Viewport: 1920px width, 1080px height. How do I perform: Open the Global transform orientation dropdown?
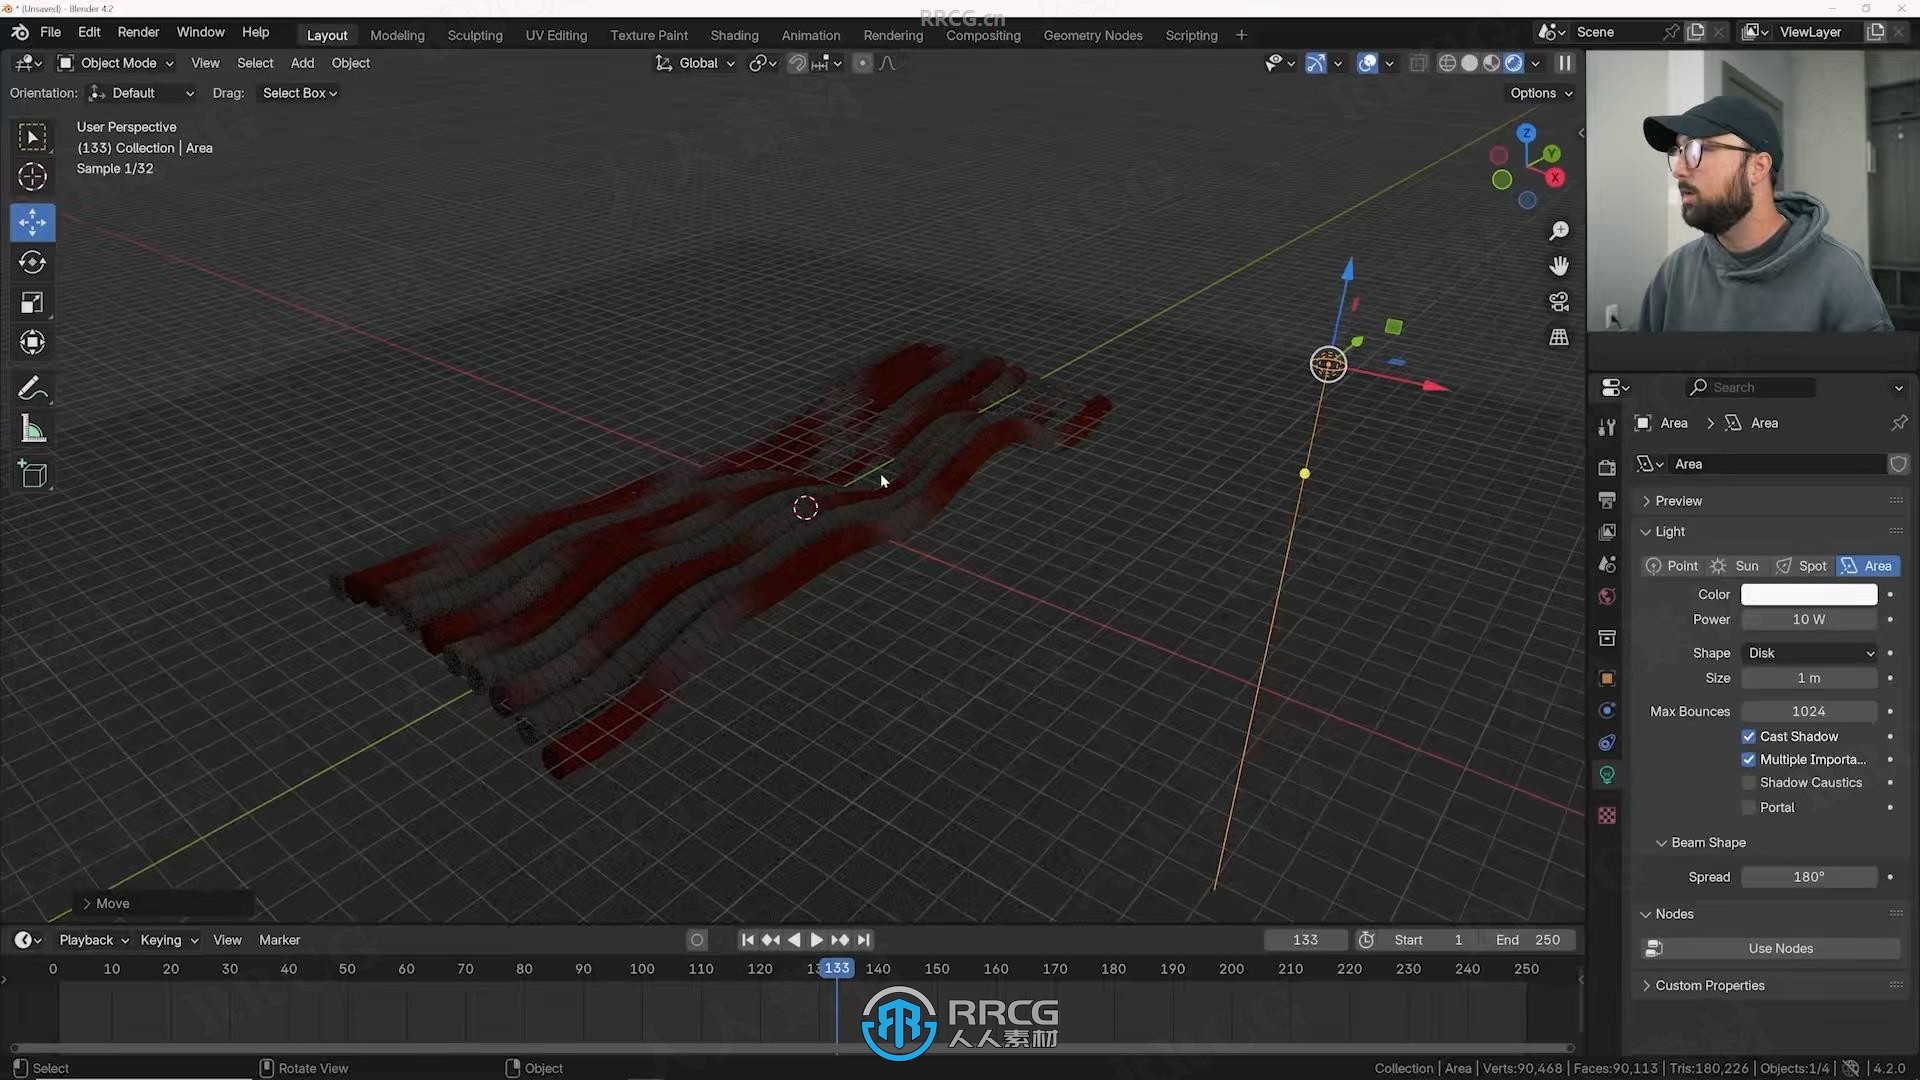[x=695, y=63]
